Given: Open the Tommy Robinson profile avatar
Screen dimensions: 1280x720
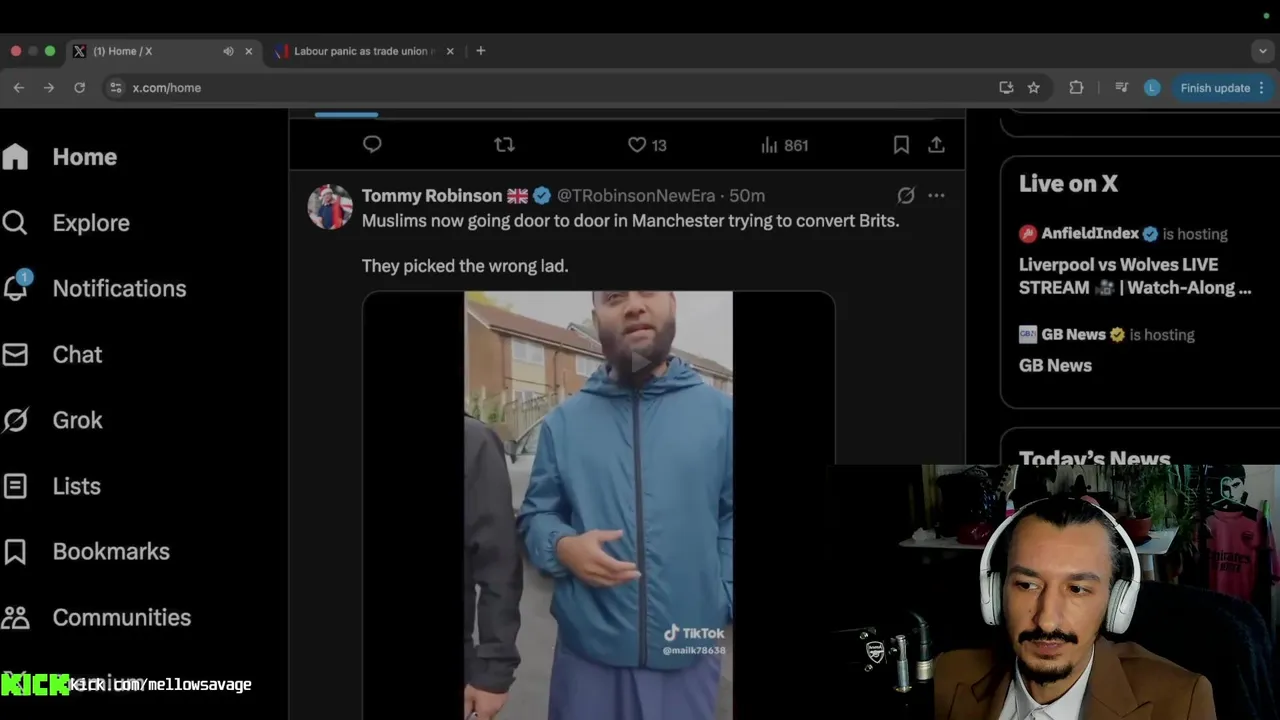Looking at the screenshot, I should [x=330, y=207].
